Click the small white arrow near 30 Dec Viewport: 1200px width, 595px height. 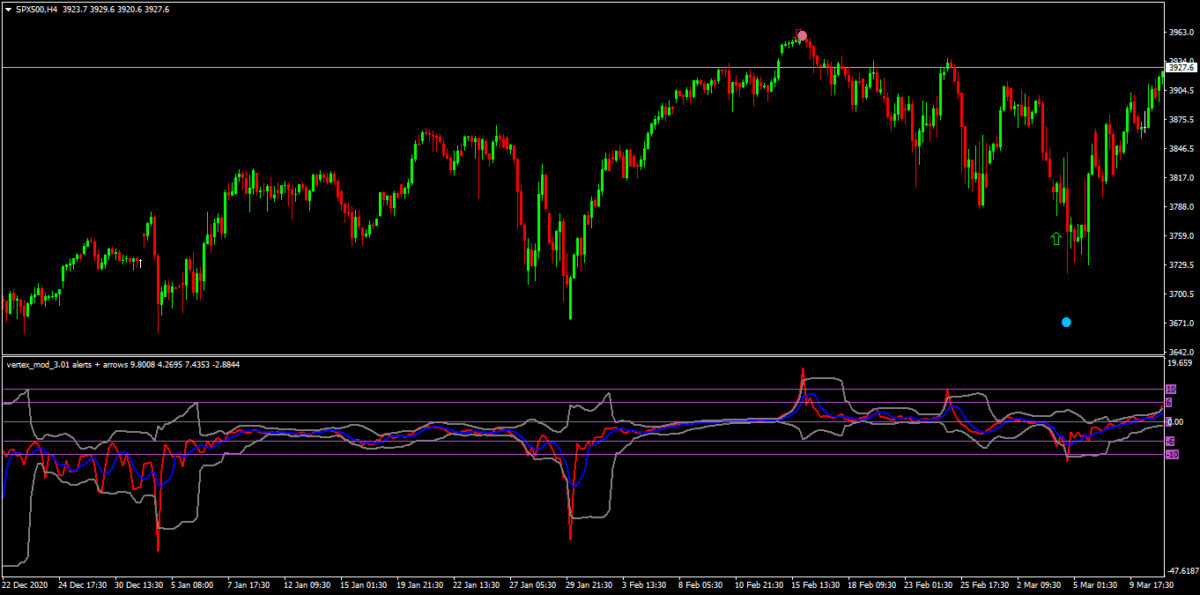[x=140, y=263]
